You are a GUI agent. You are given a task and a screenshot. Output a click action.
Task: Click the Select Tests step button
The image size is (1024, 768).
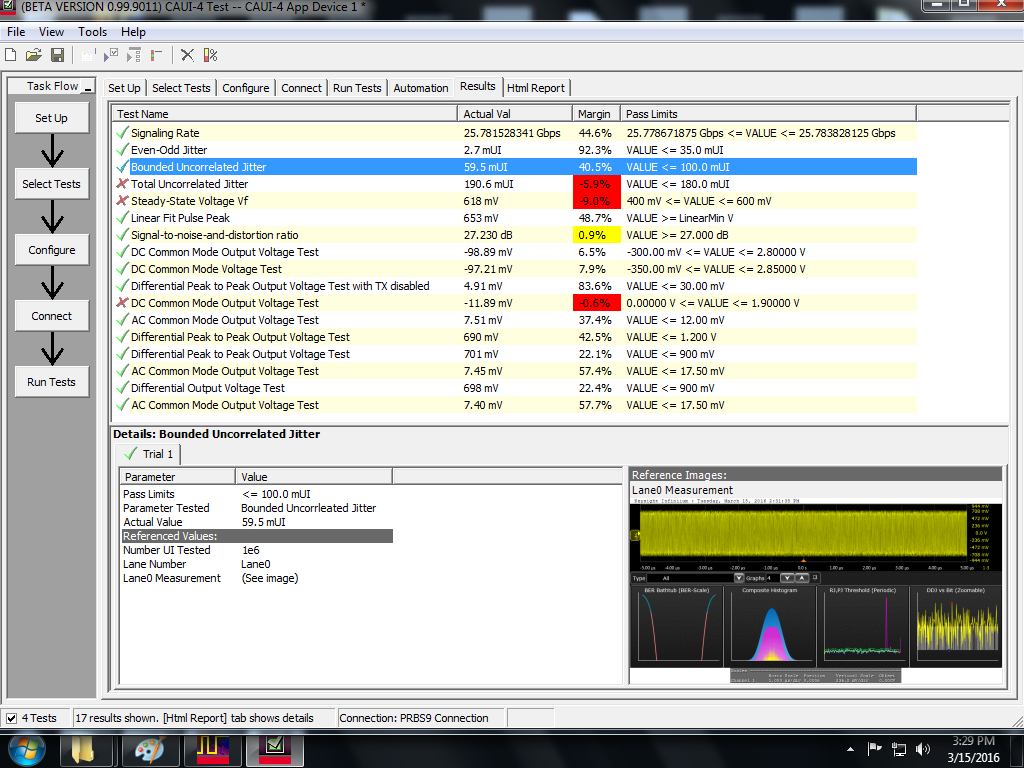[51, 183]
